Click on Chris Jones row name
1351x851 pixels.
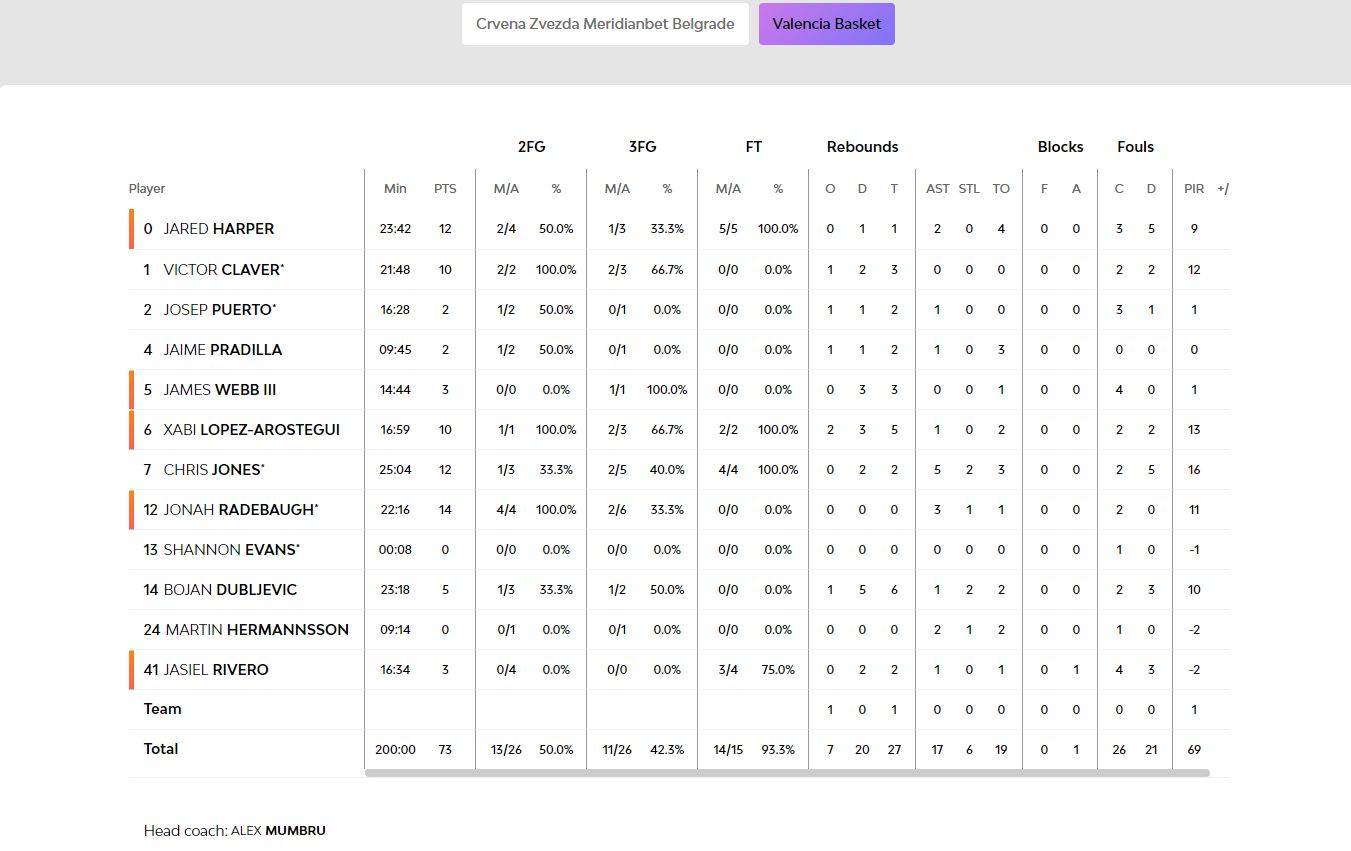tap(212, 469)
